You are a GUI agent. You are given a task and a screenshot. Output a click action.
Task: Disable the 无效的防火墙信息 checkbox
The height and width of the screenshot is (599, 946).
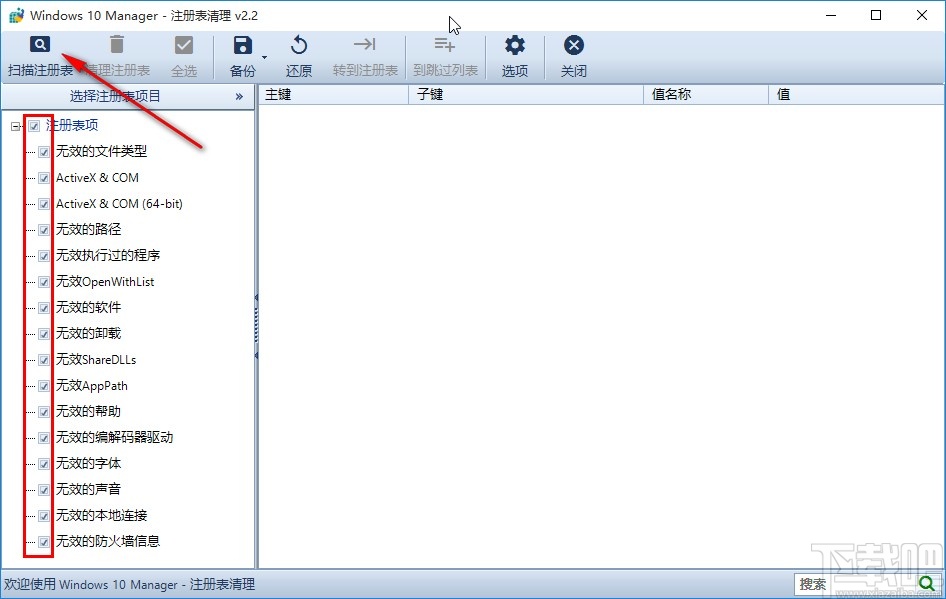click(43, 541)
